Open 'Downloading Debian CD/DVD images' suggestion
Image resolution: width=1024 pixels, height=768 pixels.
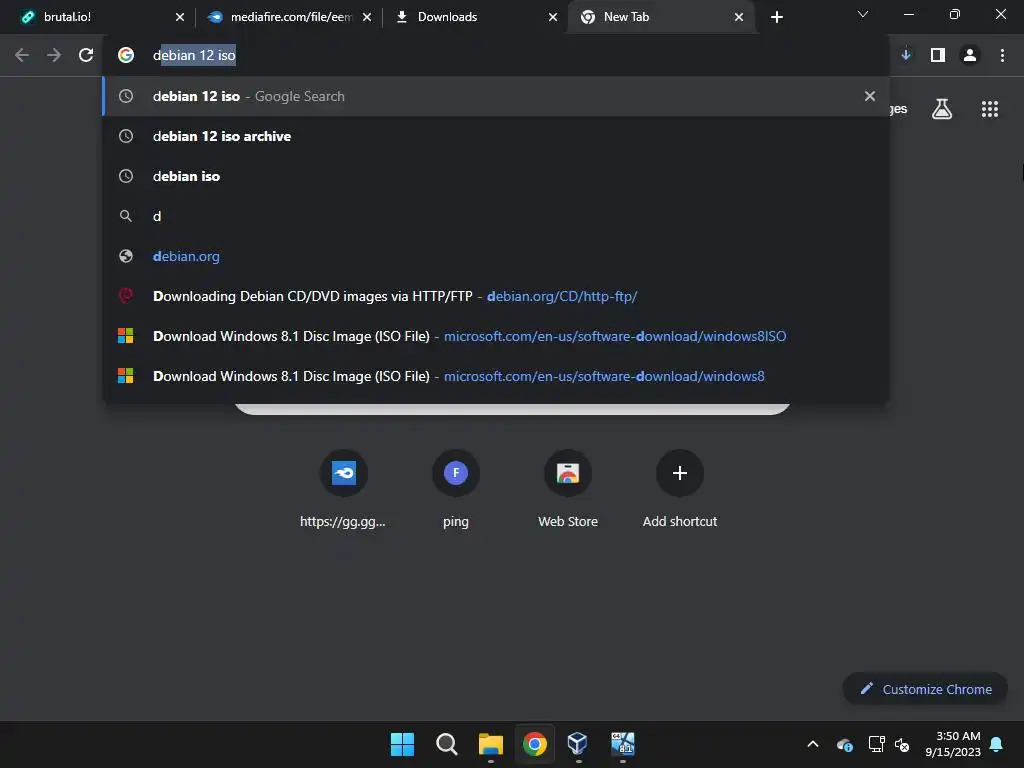(x=496, y=296)
